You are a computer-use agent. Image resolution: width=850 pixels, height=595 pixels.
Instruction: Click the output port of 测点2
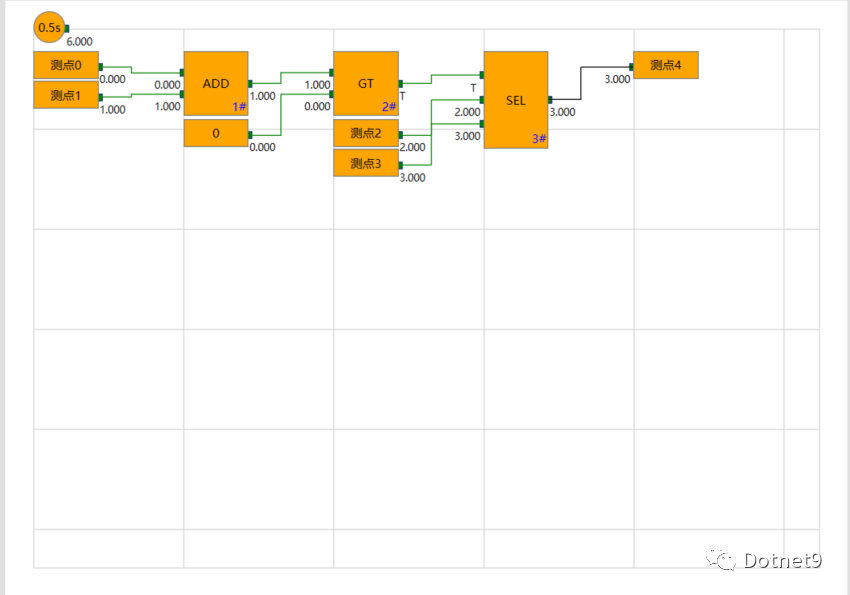(x=401, y=134)
